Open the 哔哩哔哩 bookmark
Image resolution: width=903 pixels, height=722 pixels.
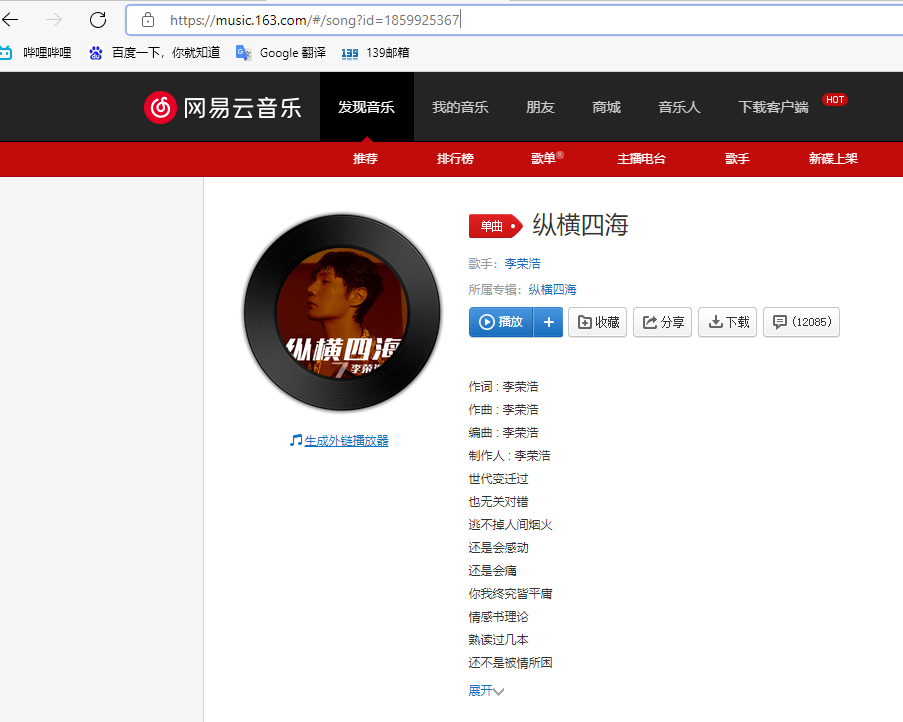point(36,53)
